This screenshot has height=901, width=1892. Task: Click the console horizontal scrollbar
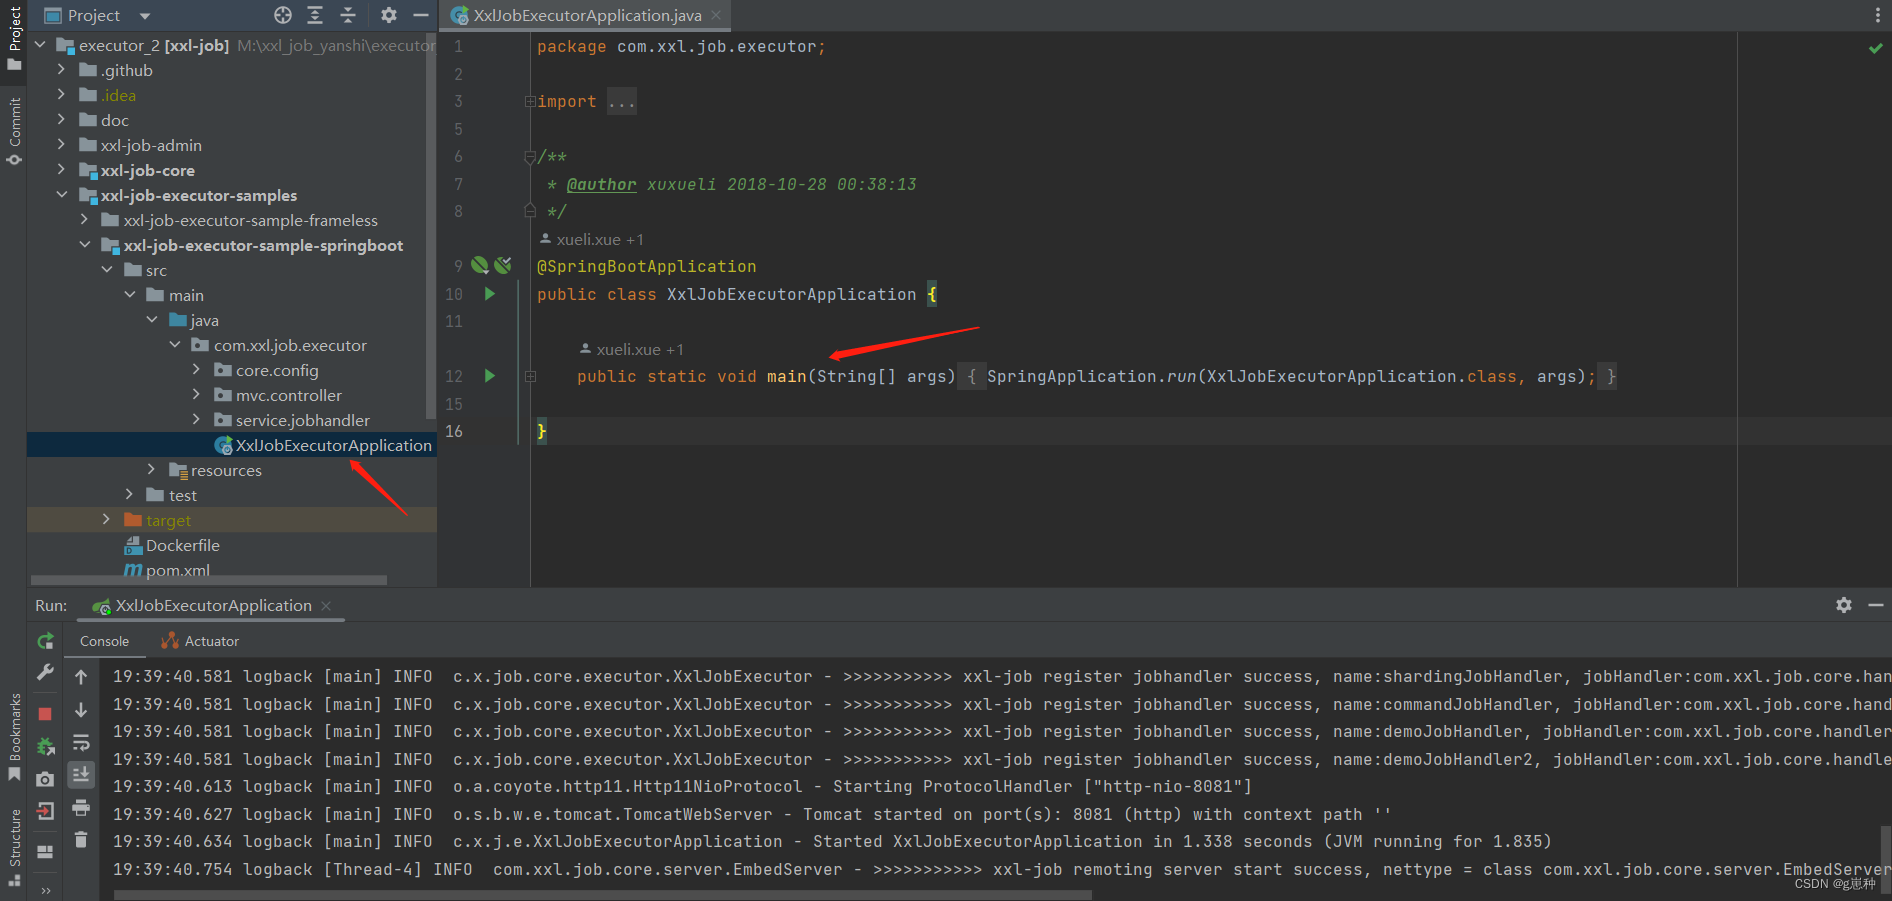pyautogui.click(x=603, y=895)
